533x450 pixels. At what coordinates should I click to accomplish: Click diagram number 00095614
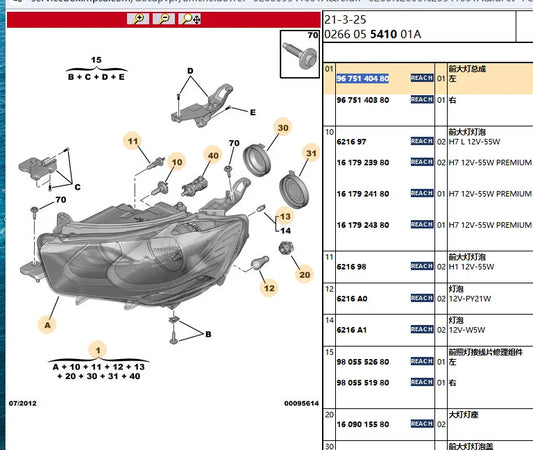302,403
